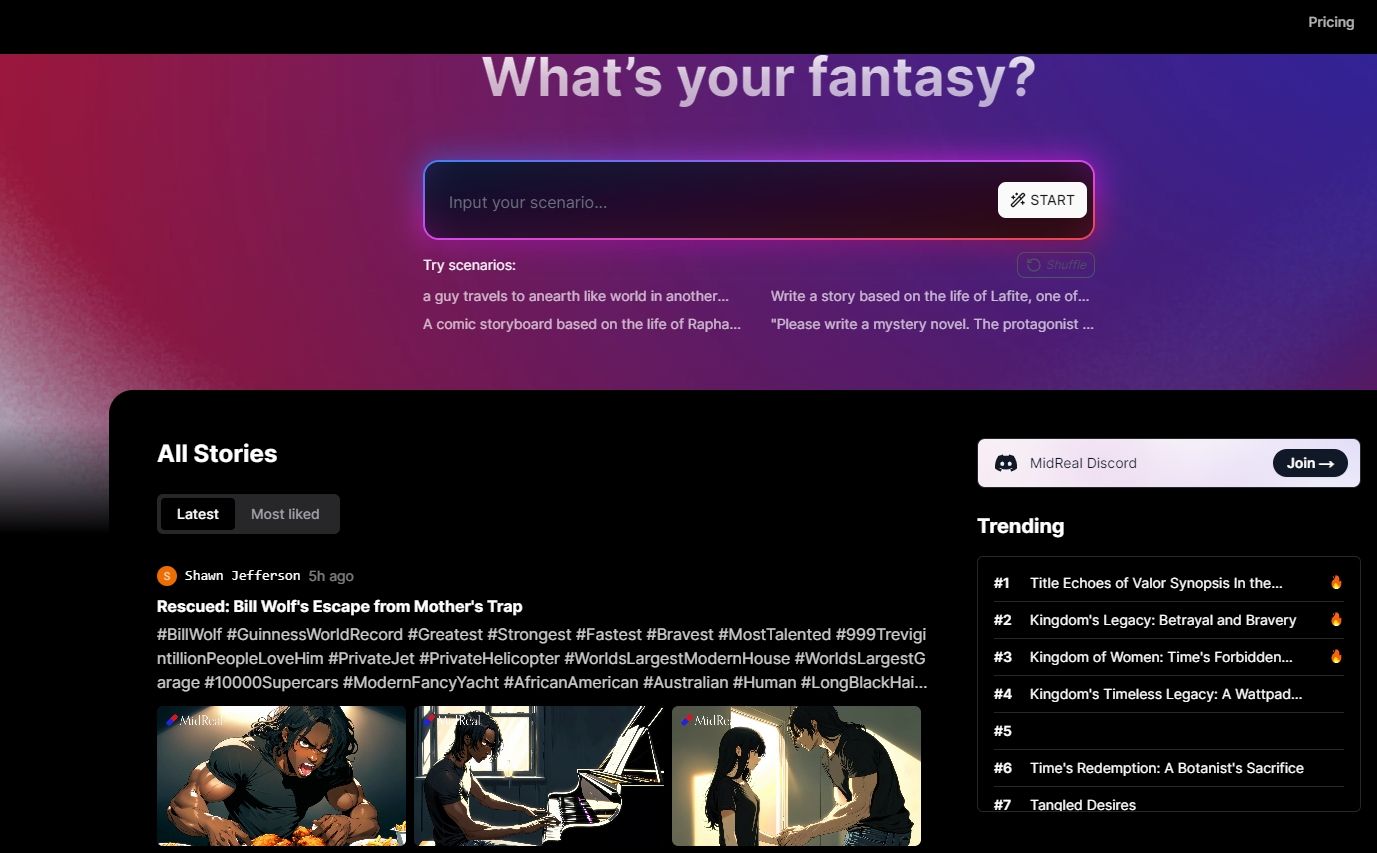Screen dimensions: 1377x853
Task: Switch to the Most liked tab
Action: [285, 514]
